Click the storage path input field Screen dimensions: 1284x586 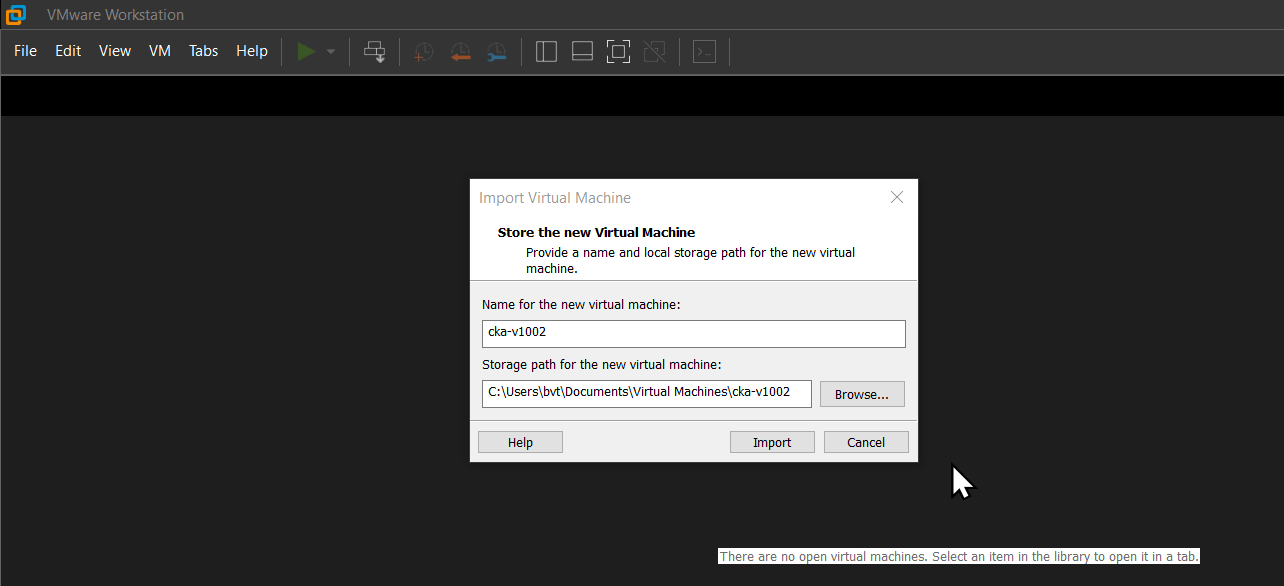[647, 393]
